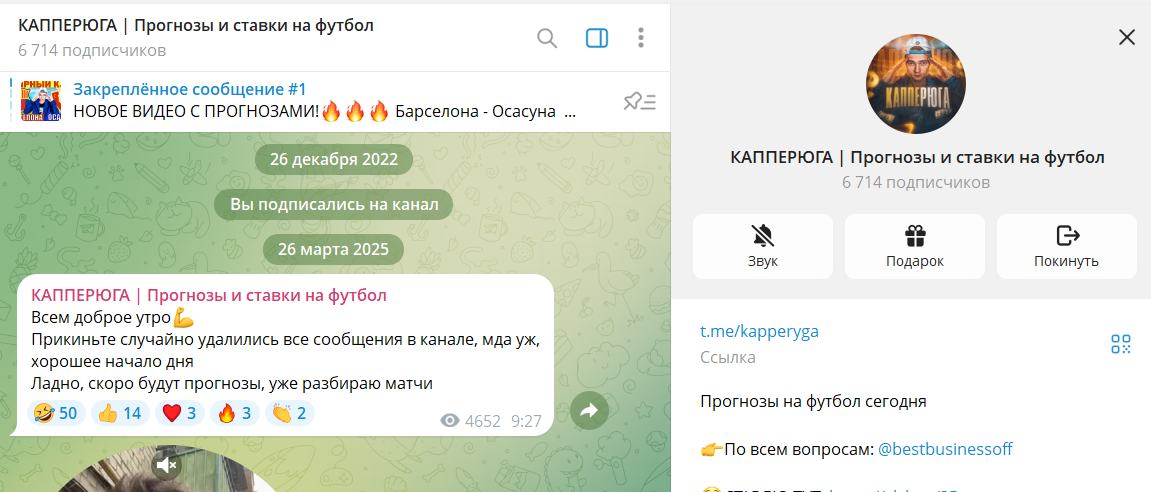Add the thumbs up reaction with 14
This screenshot has width=1151, height=492.
120,413
